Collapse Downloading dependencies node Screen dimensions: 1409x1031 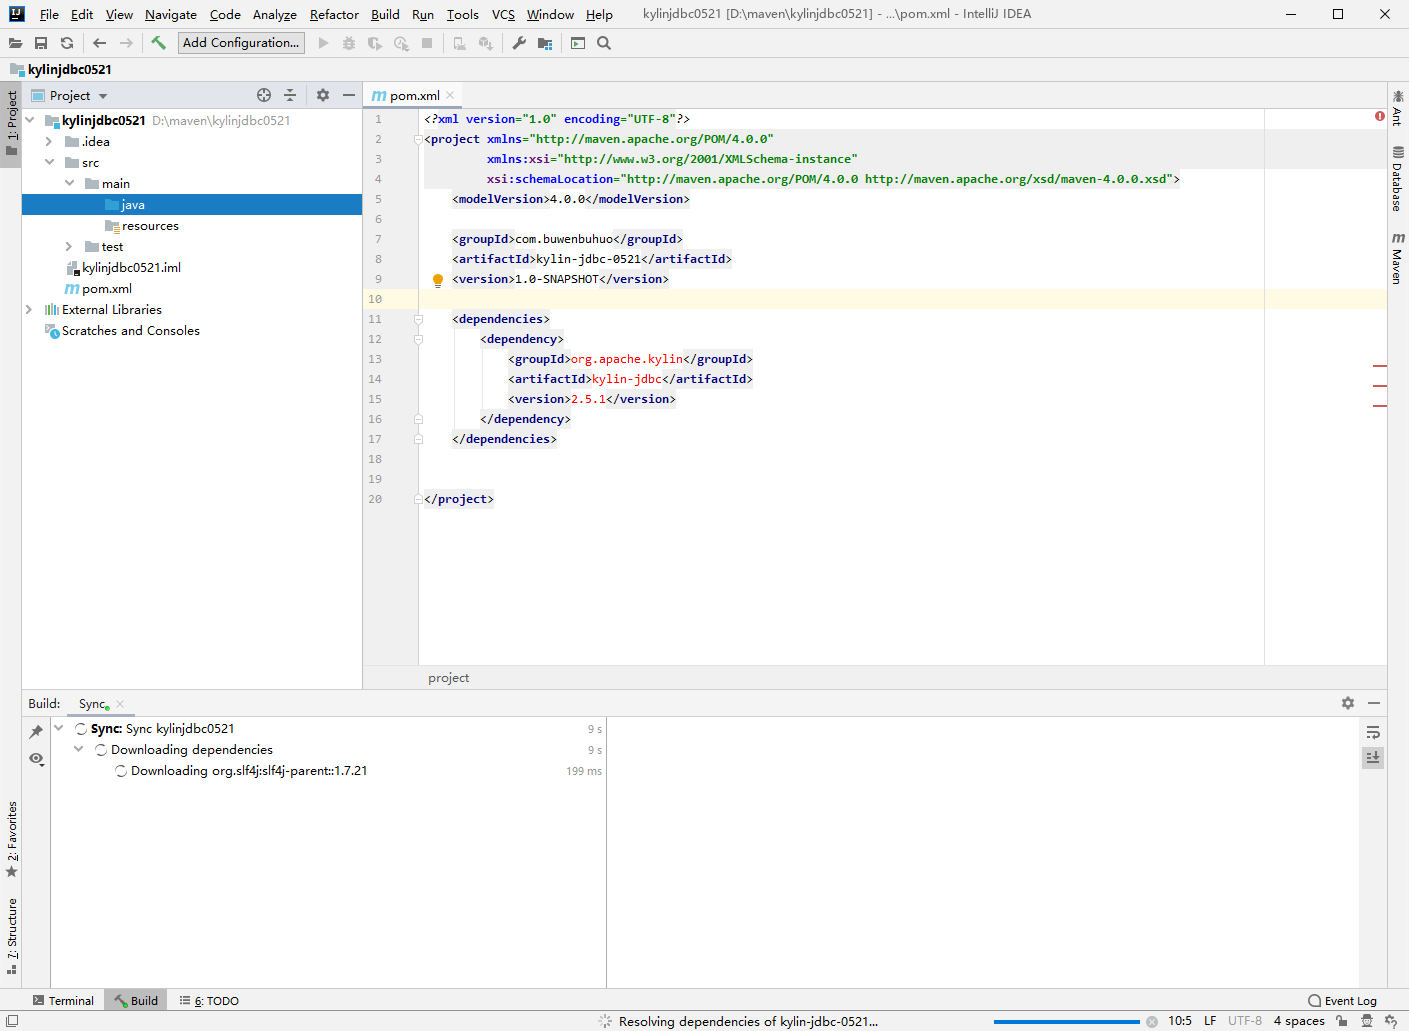click(79, 749)
